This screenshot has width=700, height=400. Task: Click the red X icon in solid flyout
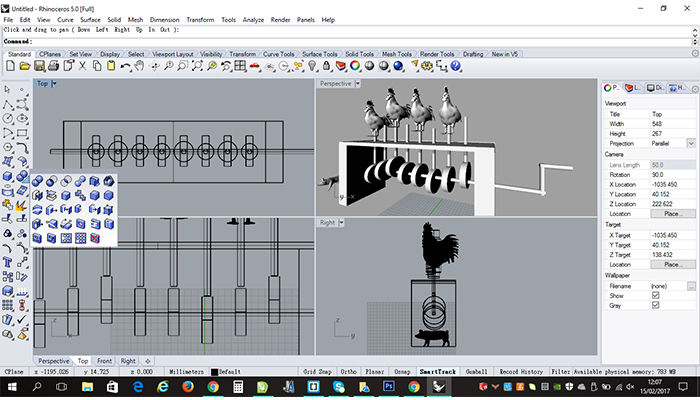click(95, 238)
